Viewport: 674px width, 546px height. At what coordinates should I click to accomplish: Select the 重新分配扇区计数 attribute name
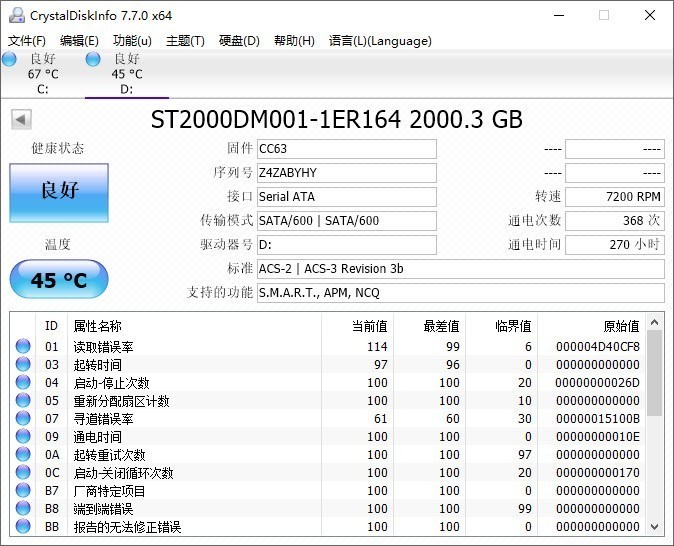pyautogui.click(x=121, y=401)
